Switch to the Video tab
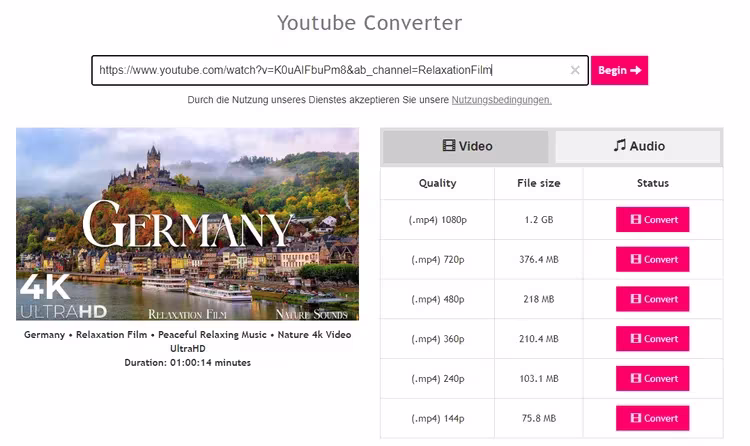750x446 pixels. coord(466,146)
